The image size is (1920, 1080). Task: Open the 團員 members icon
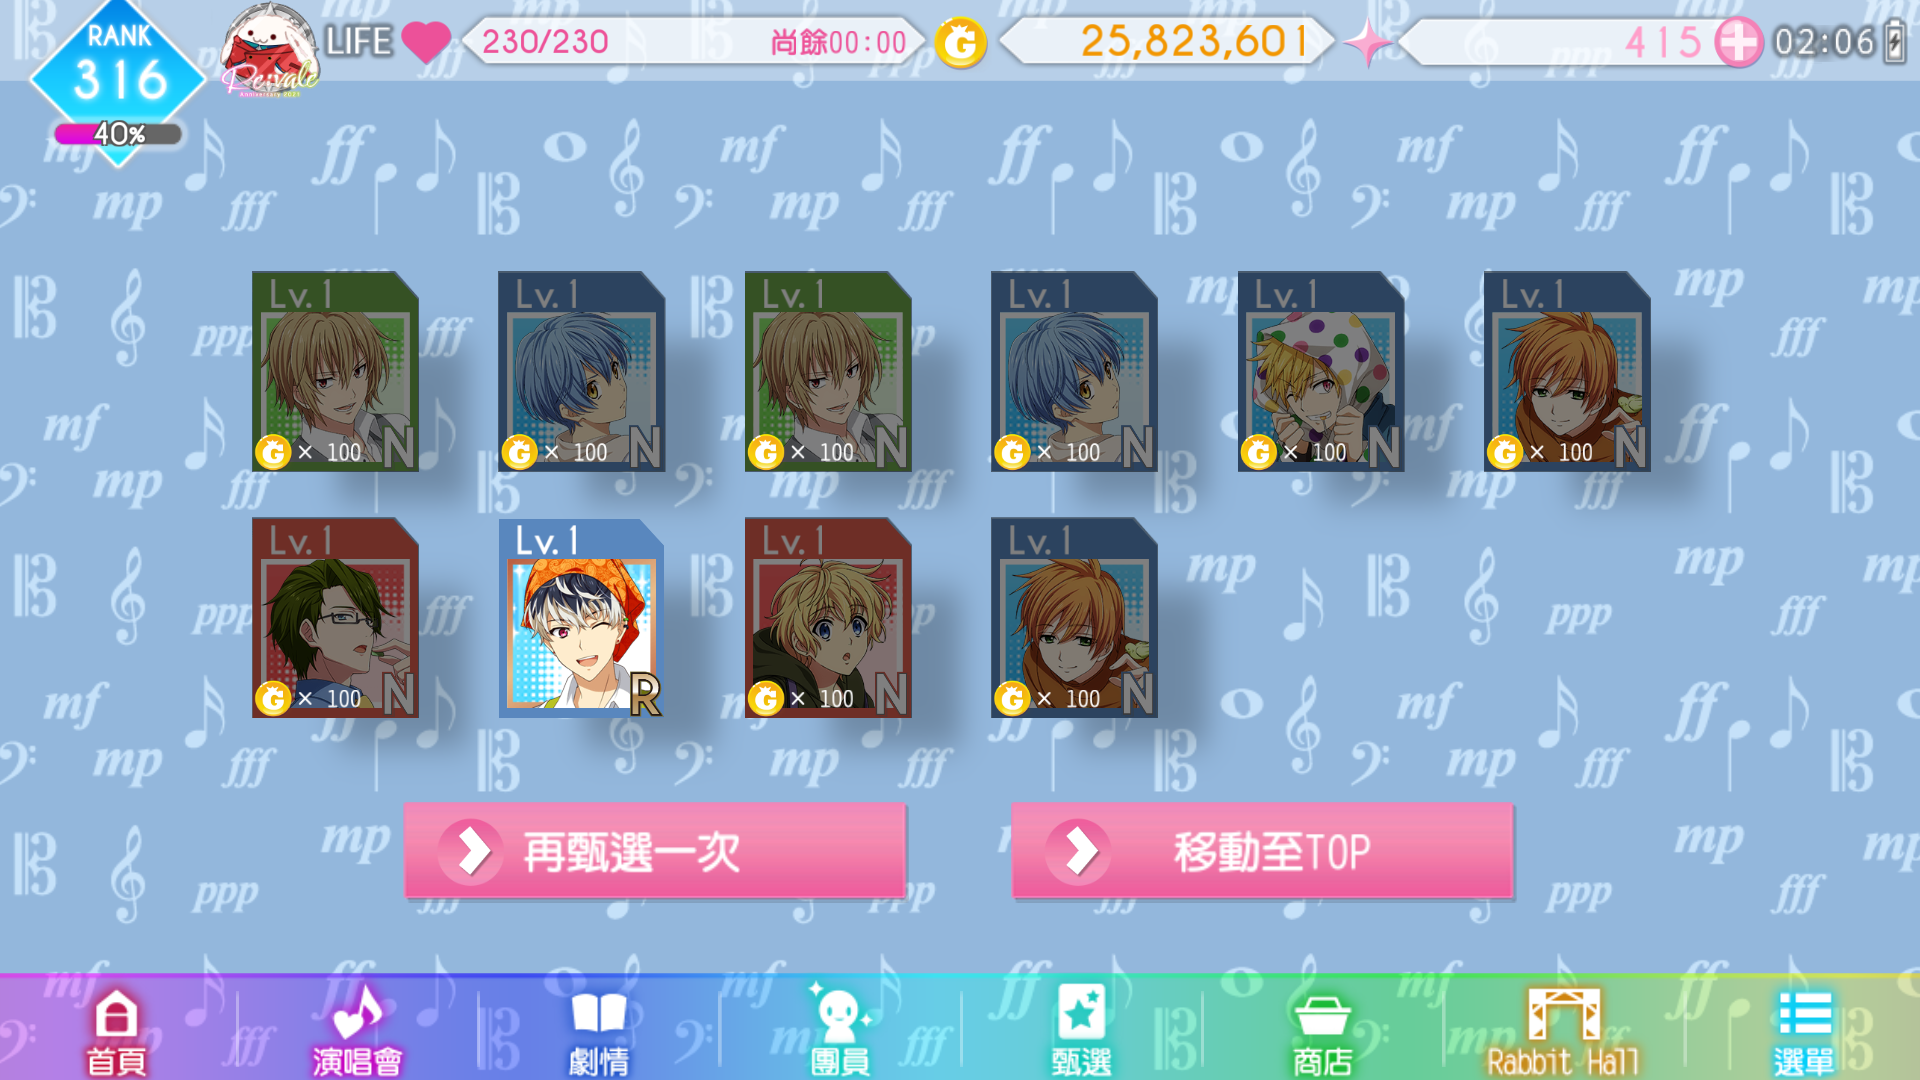(x=840, y=1030)
